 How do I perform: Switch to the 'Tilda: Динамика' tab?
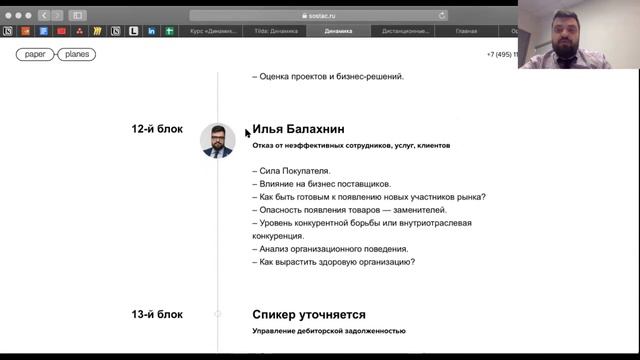(x=275, y=31)
